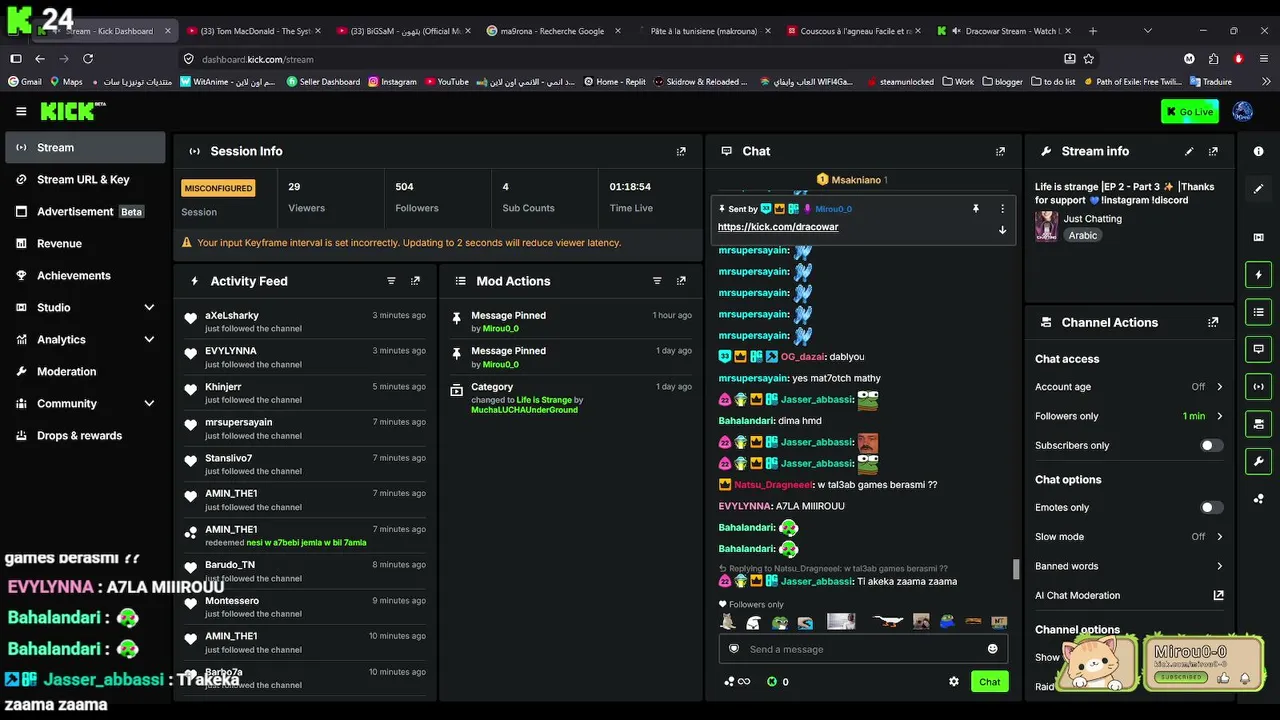Screen dimensions: 1280x720
Task: Pop out the Activity Feed panel
Action: [415, 281]
